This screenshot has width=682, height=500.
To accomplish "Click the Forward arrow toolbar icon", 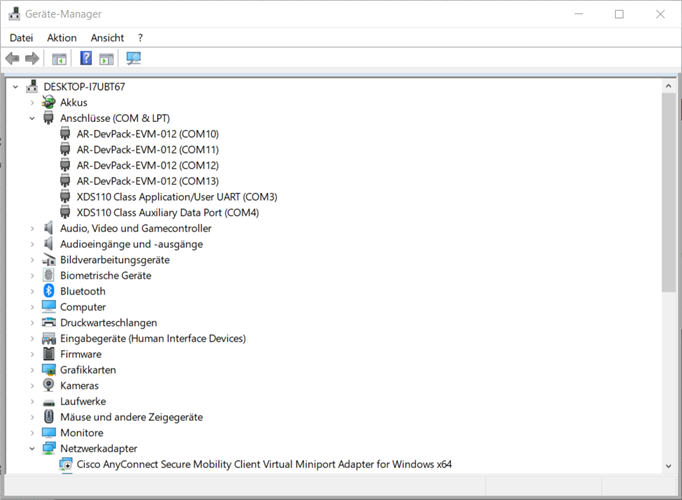I will tap(32, 58).
